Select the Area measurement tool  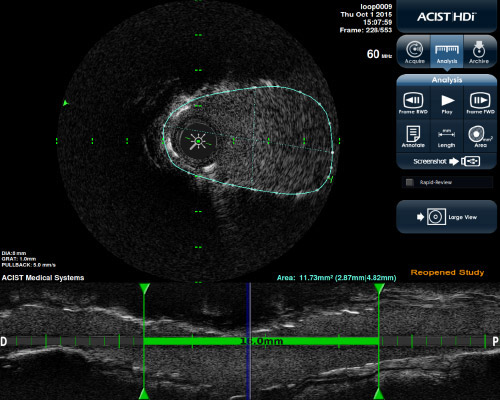point(480,136)
